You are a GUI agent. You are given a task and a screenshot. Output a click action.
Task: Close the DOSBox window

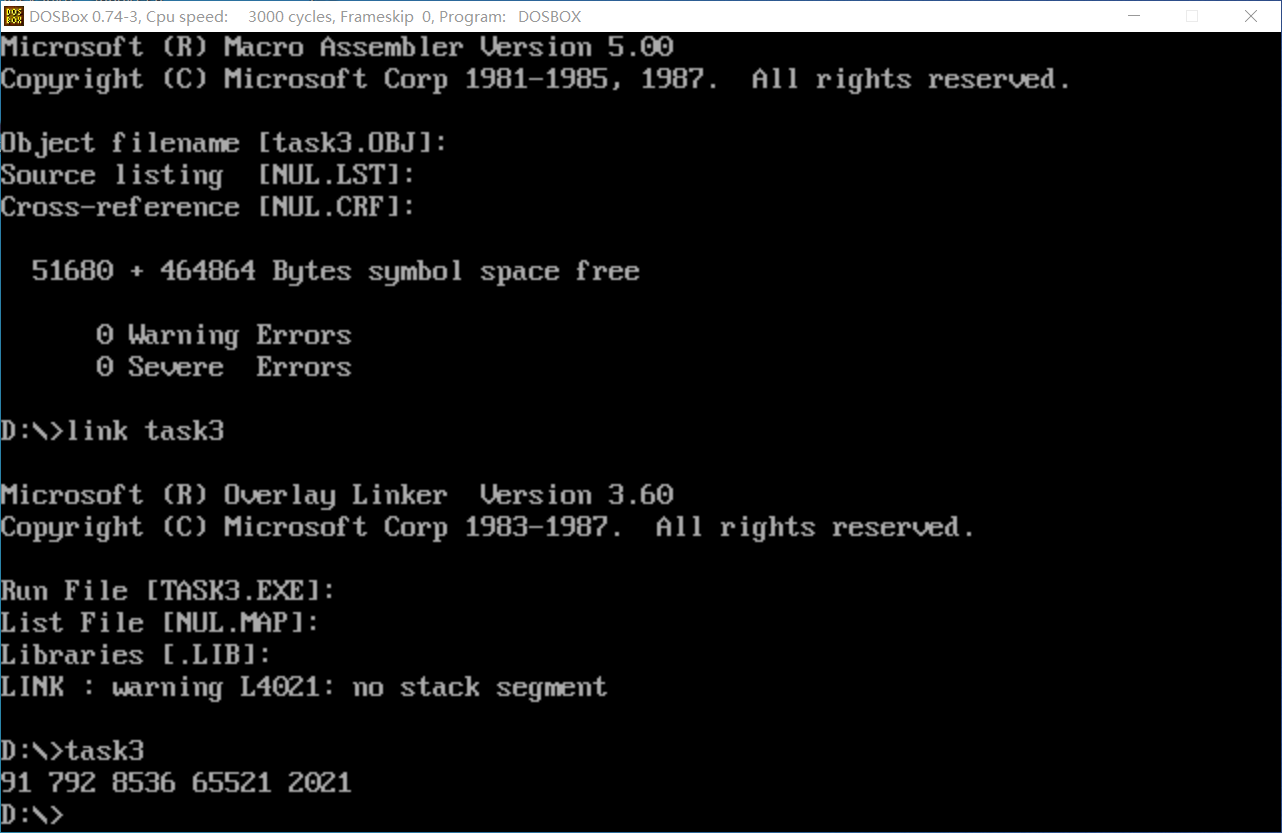click(x=1251, y=16)
